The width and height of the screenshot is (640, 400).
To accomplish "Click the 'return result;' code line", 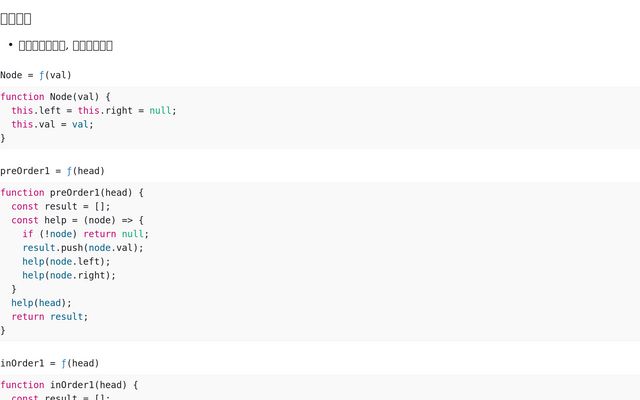I will [50, 316].
